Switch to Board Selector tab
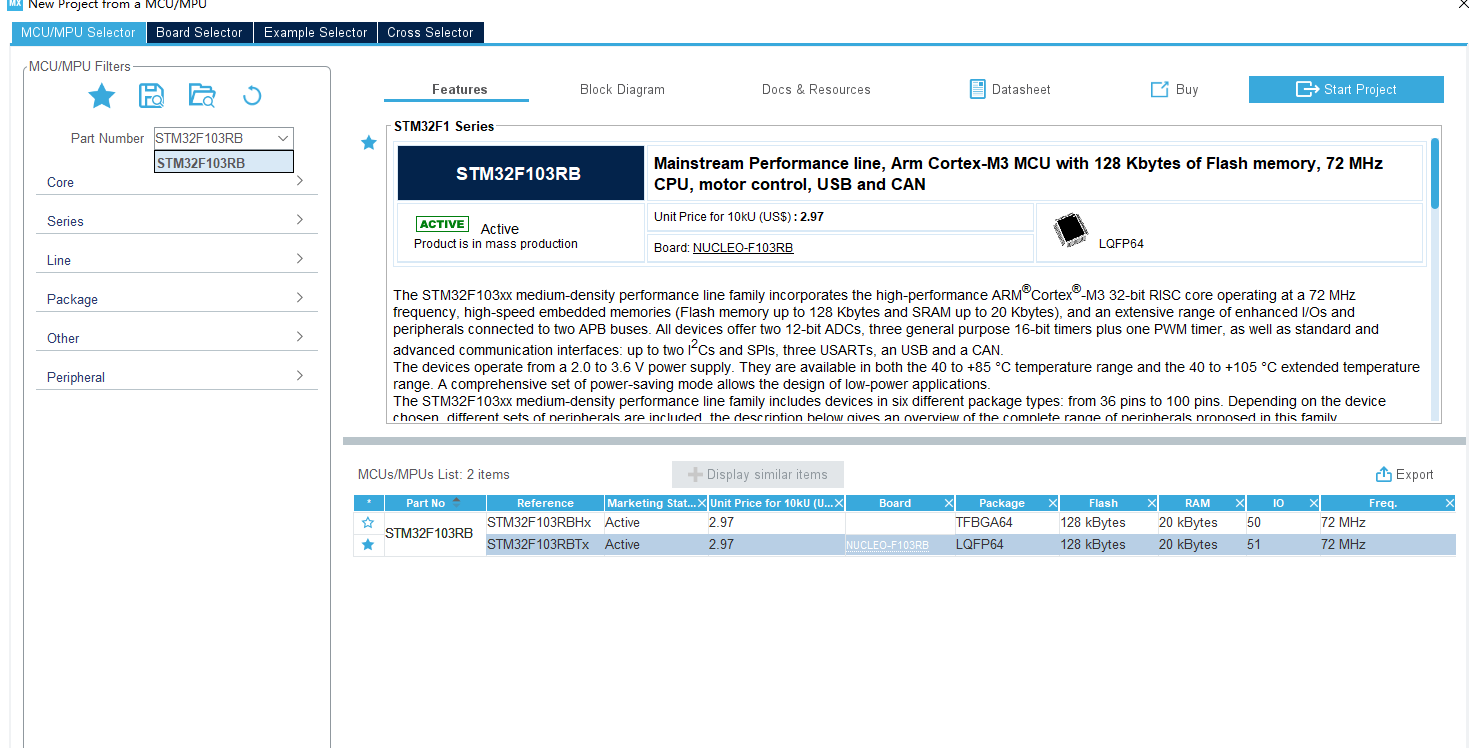Screen dimensions: 1472x748 pyautogui.click(x=199, y=32)
